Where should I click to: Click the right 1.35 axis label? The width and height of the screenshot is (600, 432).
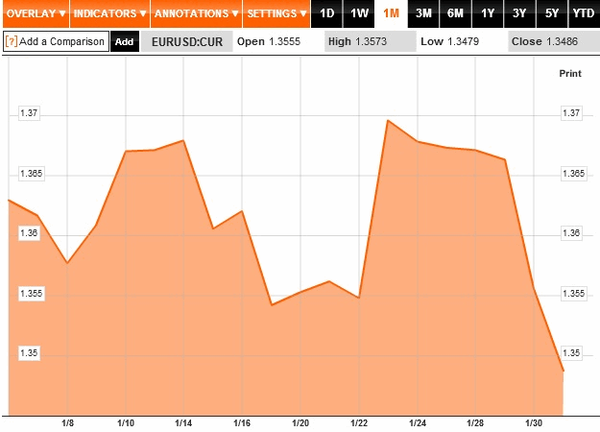pos(571,353)
